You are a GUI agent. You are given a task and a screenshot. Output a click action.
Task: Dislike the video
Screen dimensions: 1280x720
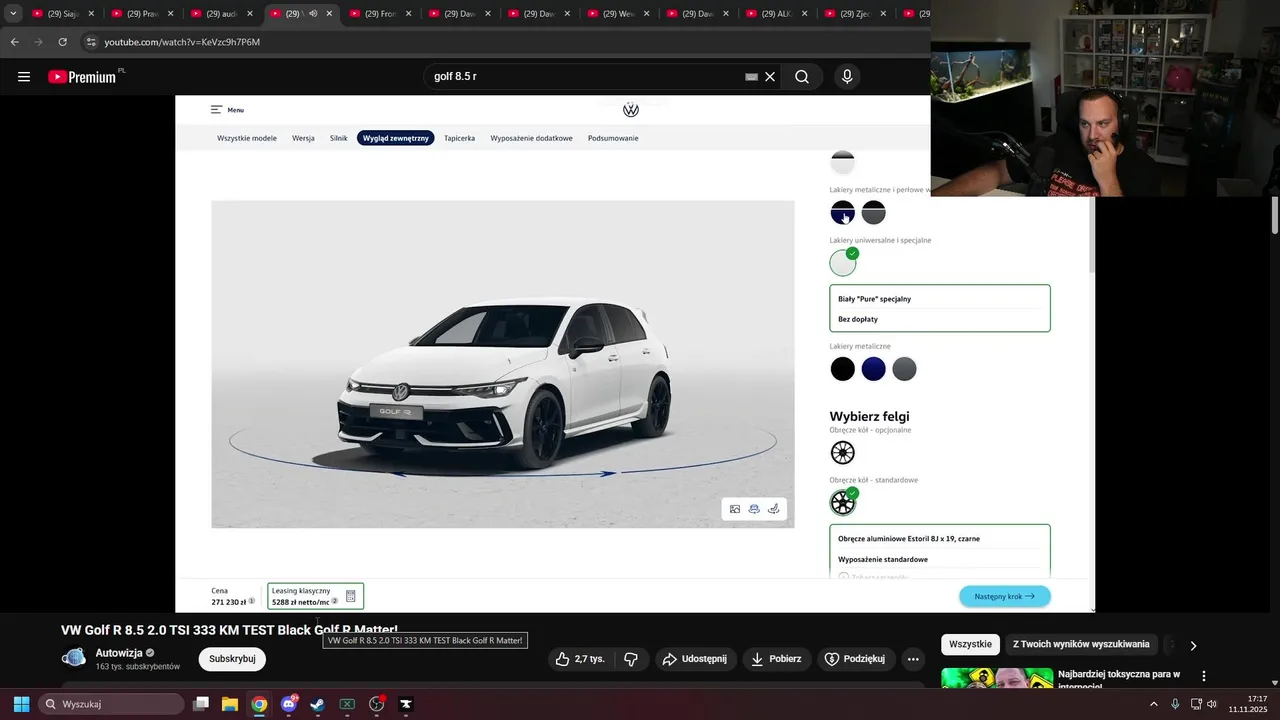(x=631, y=659)
